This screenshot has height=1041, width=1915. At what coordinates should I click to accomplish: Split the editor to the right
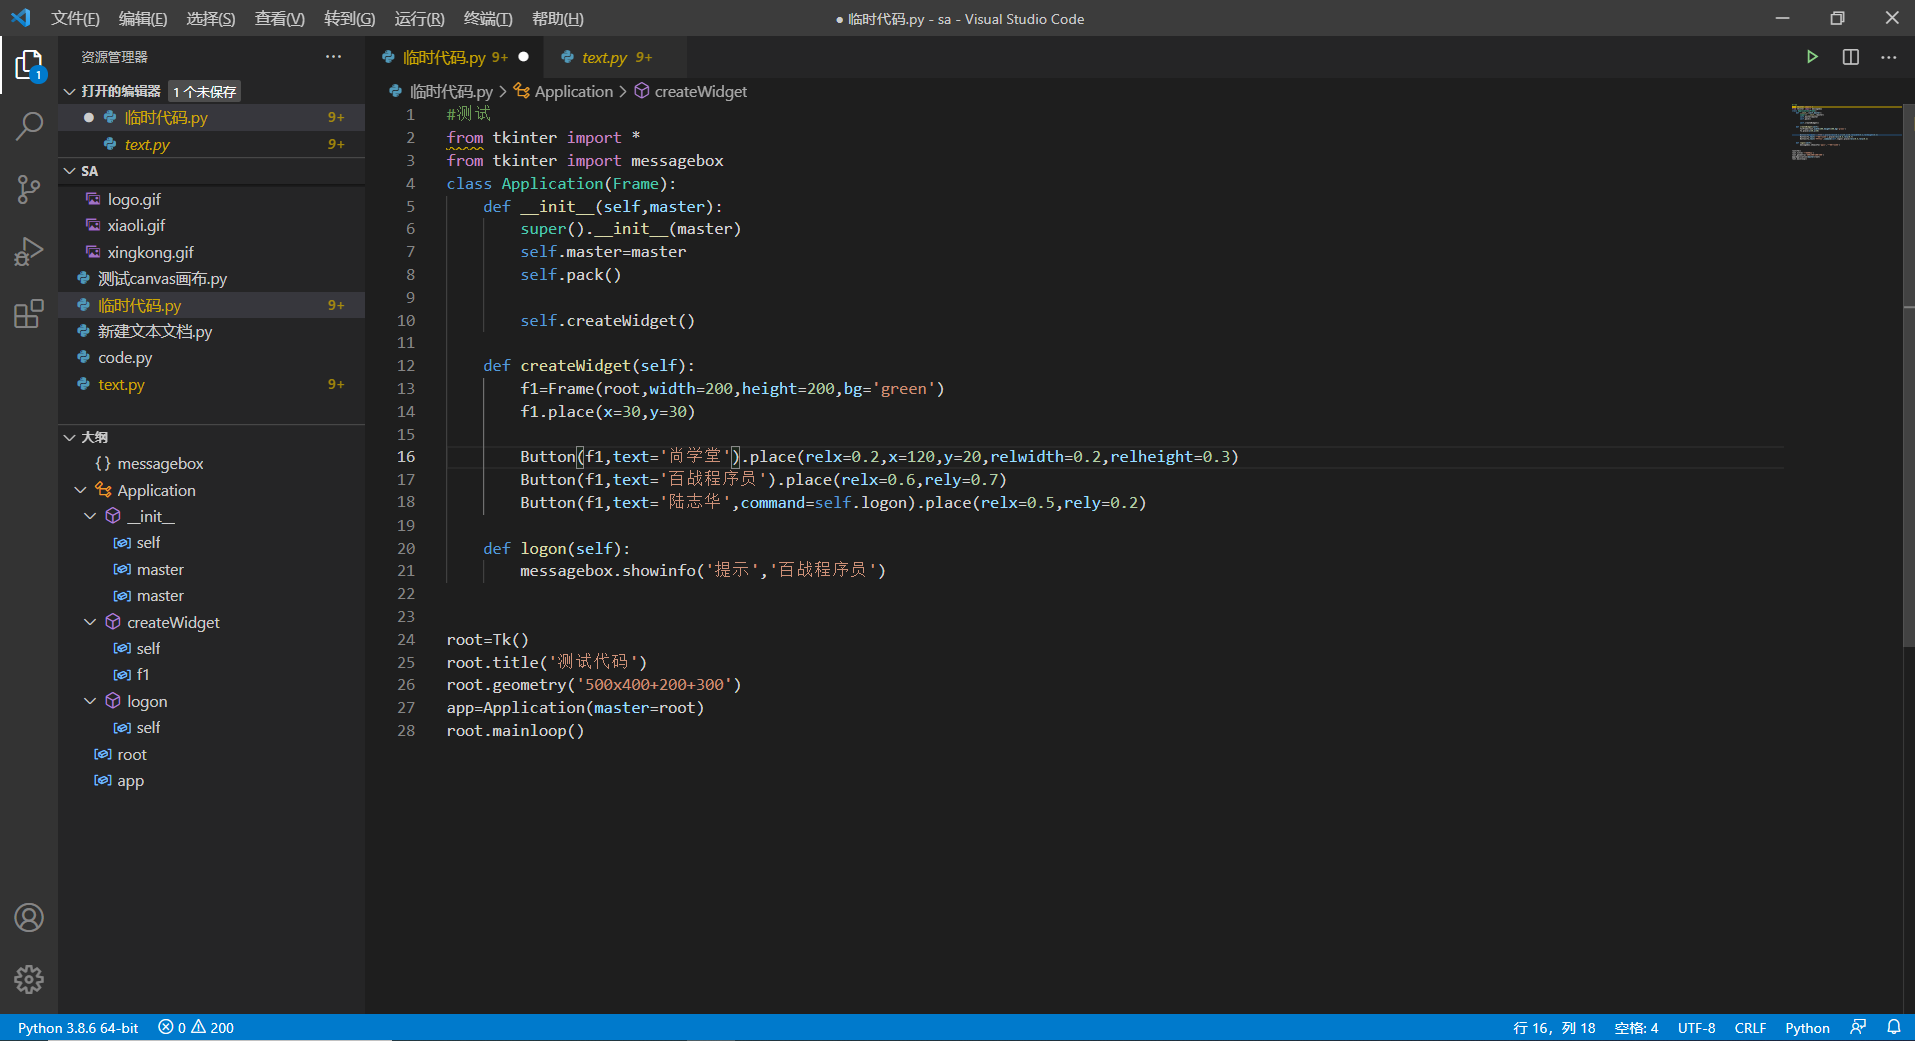(x=1850, y=57)
